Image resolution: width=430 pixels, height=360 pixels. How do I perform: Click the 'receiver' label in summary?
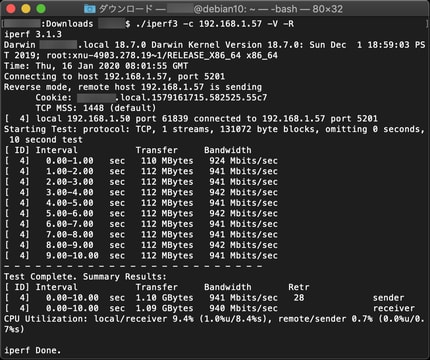(394, 308)
